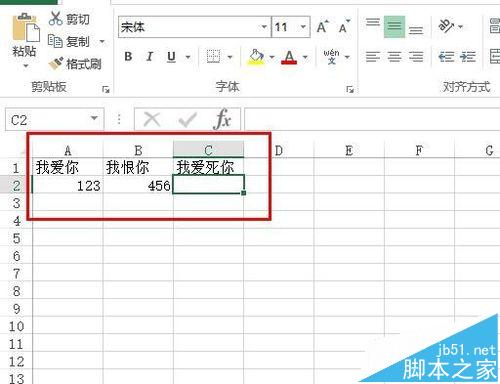This screenshot has height=384, width=500.
Task: Click the Paste clipboard icon
Action: point(26,28)
